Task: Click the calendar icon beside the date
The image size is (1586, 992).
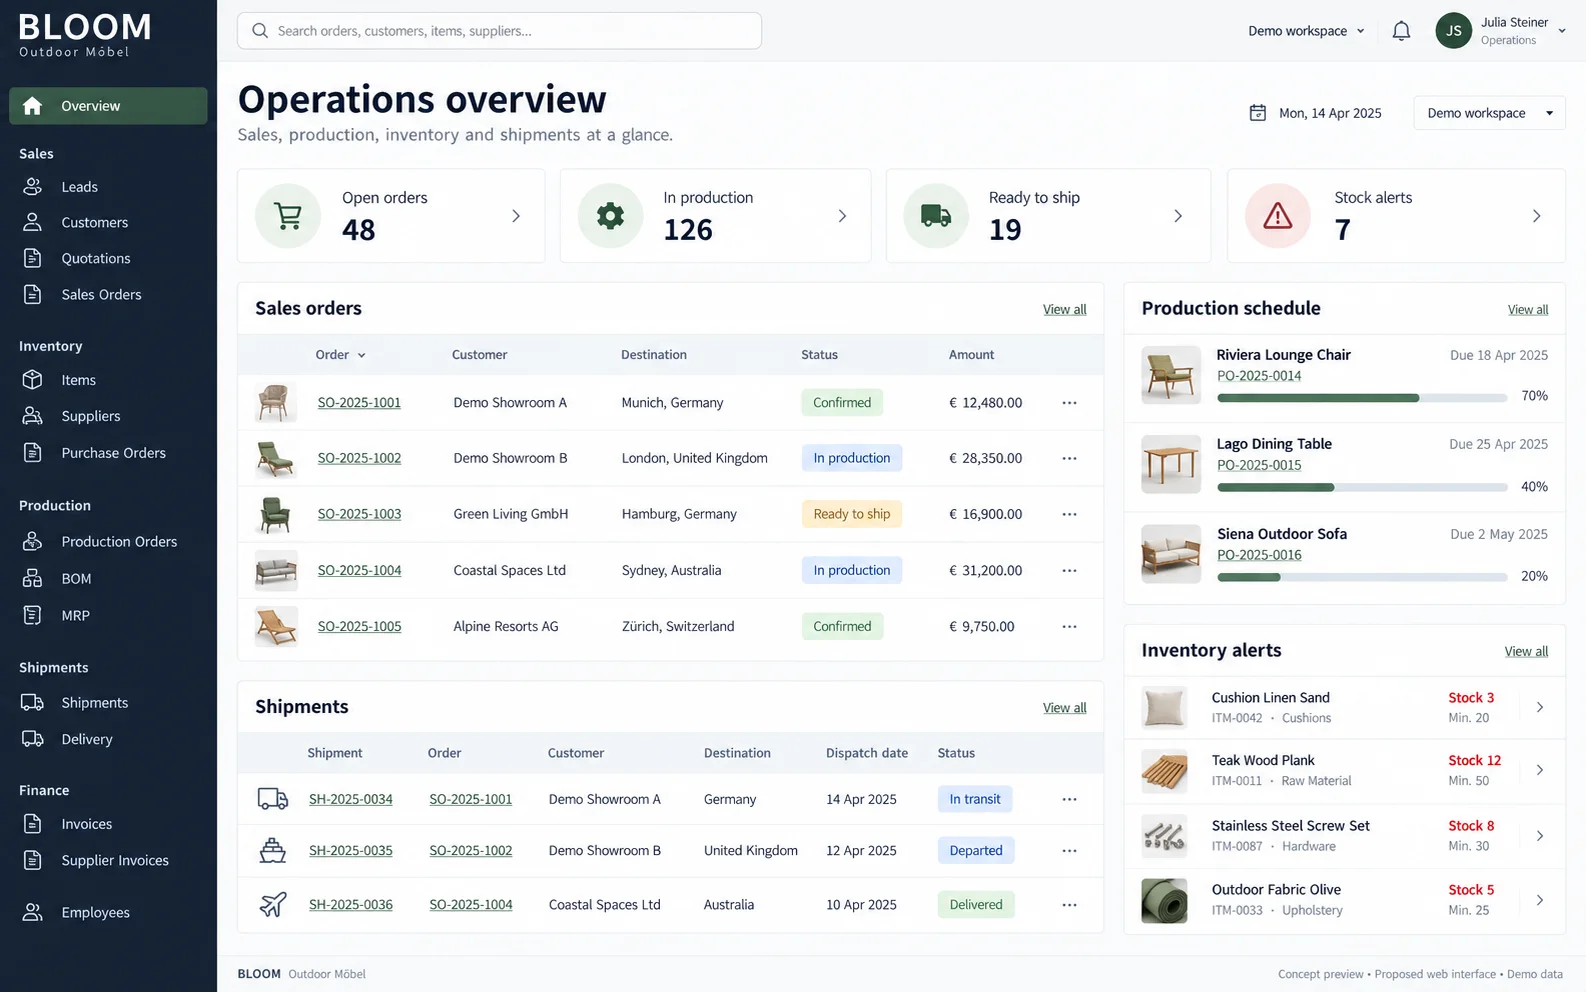Action: point(1258,113)
